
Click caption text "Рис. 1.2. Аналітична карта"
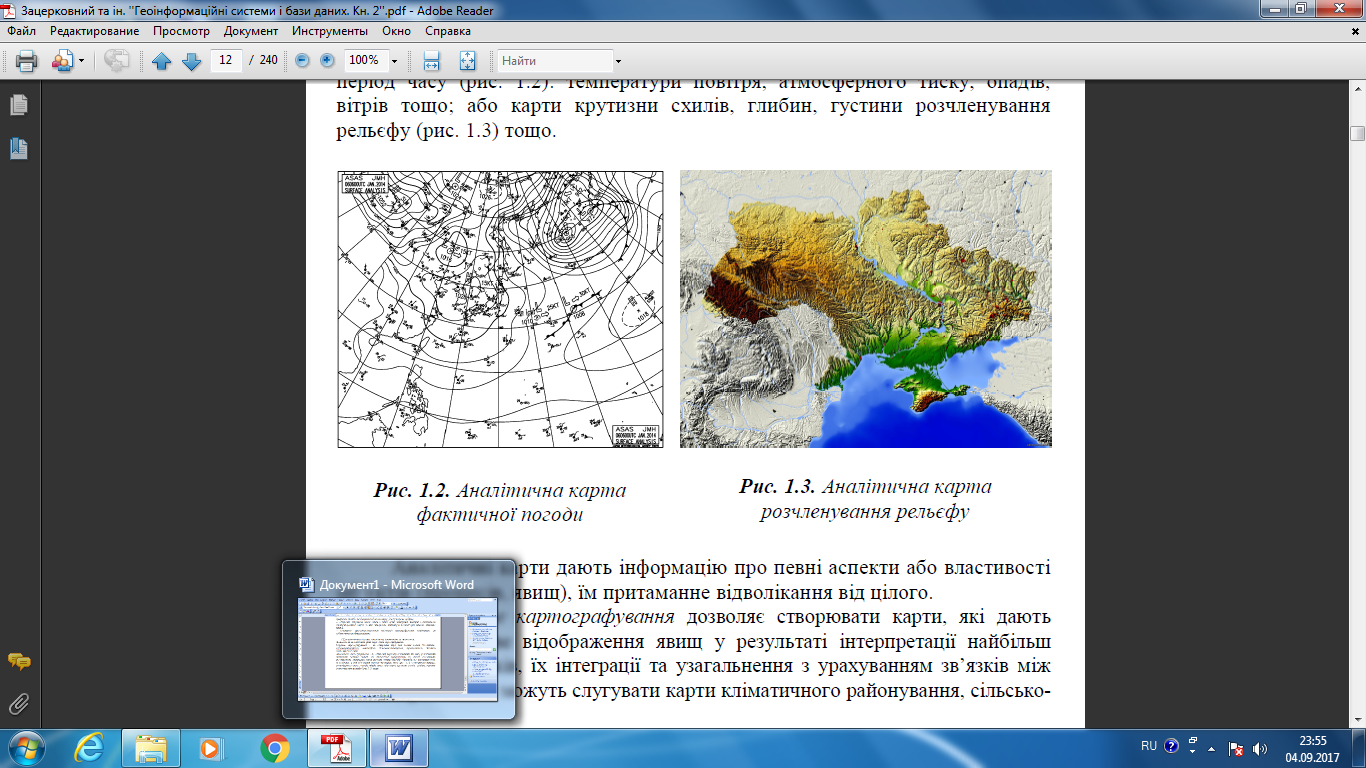500,491
